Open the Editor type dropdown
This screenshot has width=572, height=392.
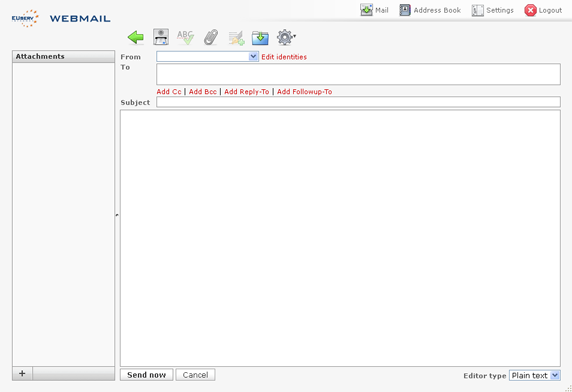[x=535, y=375]
